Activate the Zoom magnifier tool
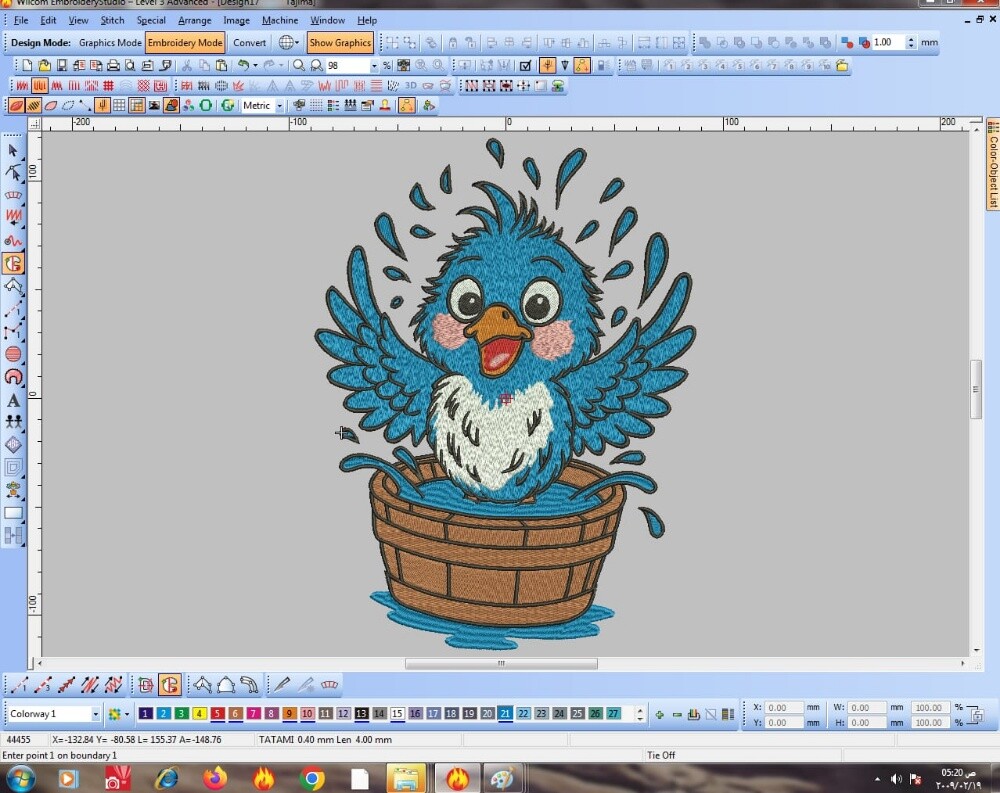Viewport: 1000px width, 793px height. click(298, 65)
